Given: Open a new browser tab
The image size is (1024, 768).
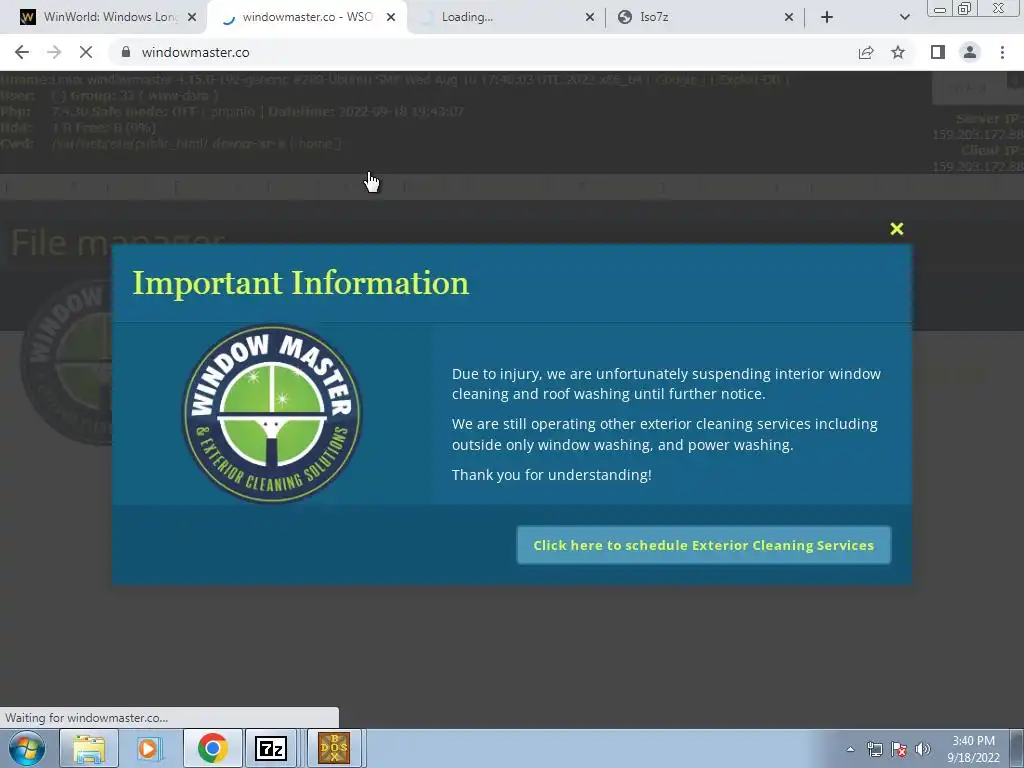Looking at the screenshot, I should 827,17.
